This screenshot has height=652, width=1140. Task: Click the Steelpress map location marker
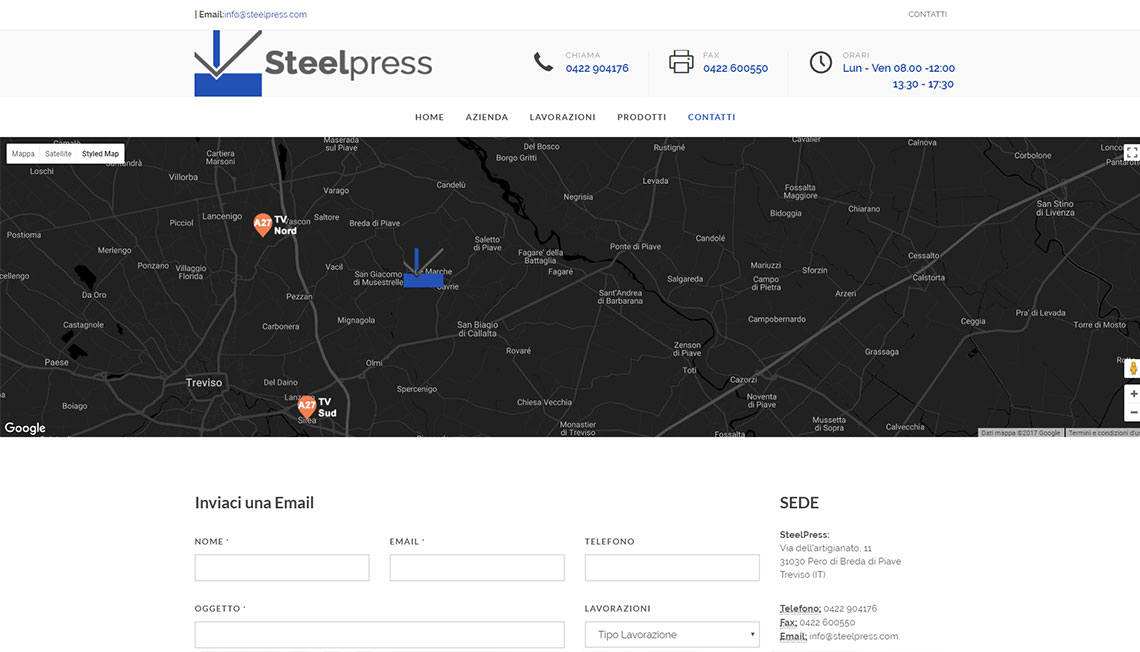[423, 267]
